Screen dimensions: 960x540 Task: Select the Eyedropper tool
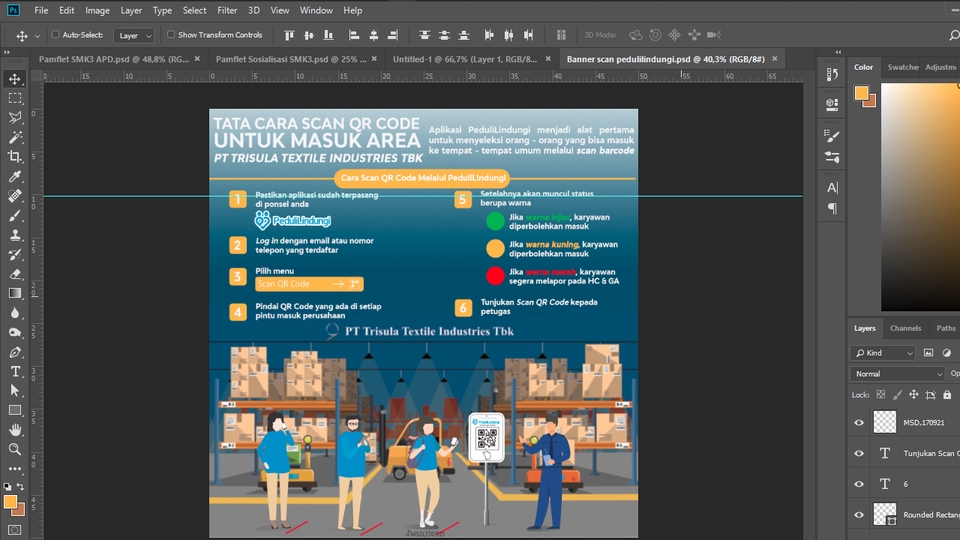pos(15,176)
